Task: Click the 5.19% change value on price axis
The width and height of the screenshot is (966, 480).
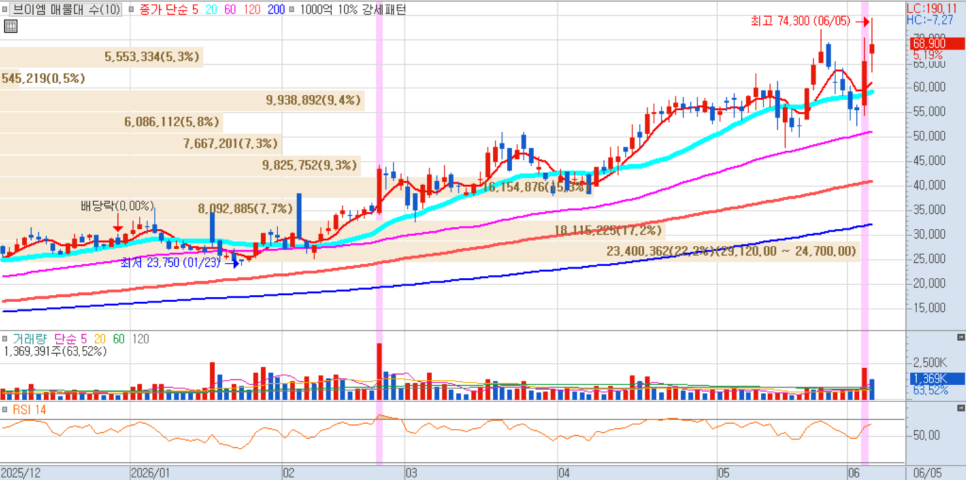Action: coord(930,55)
